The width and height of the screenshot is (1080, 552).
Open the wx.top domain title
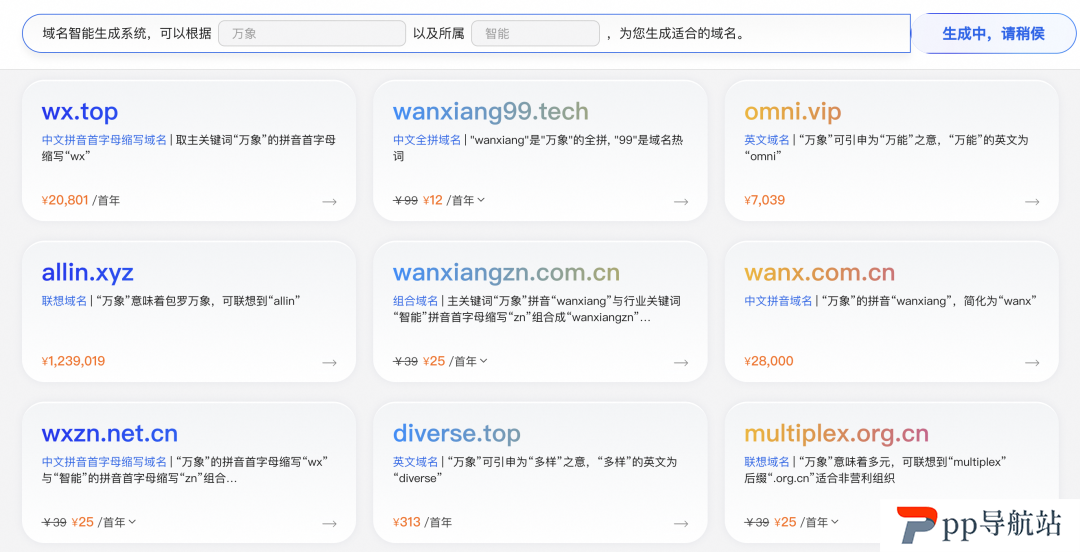79,112
